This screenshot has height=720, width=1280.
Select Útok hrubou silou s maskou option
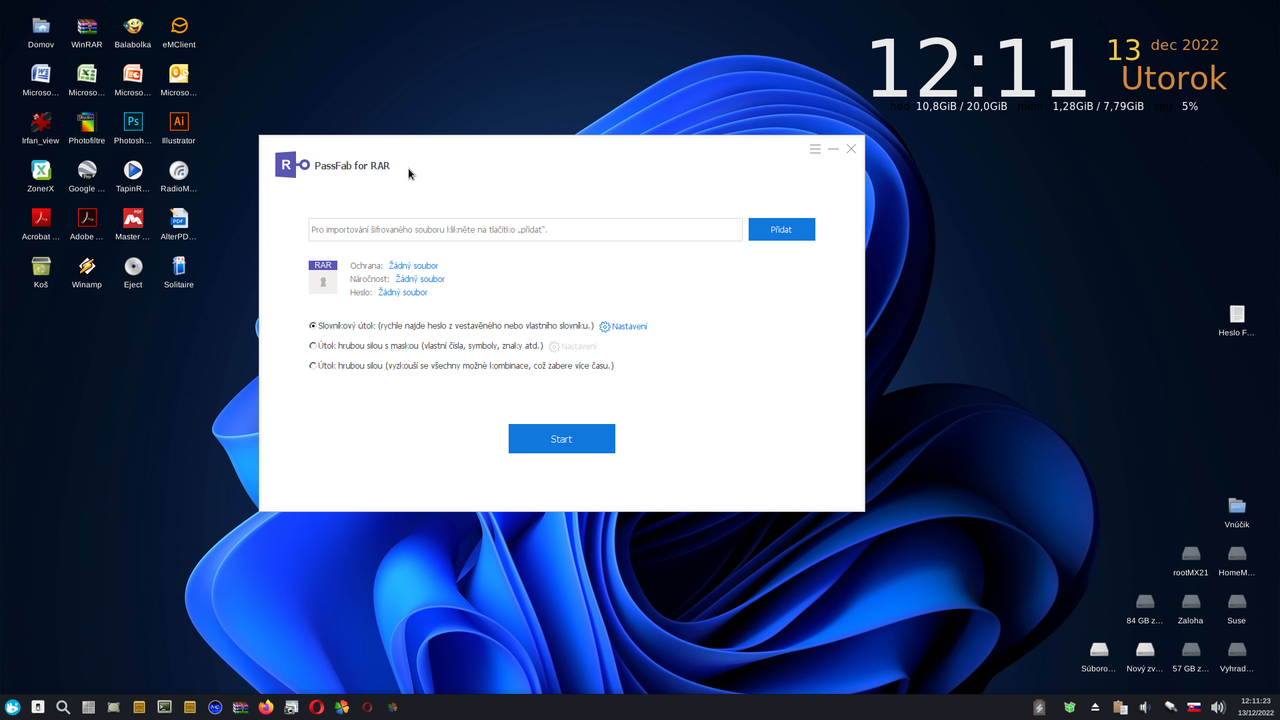[313, 346]
